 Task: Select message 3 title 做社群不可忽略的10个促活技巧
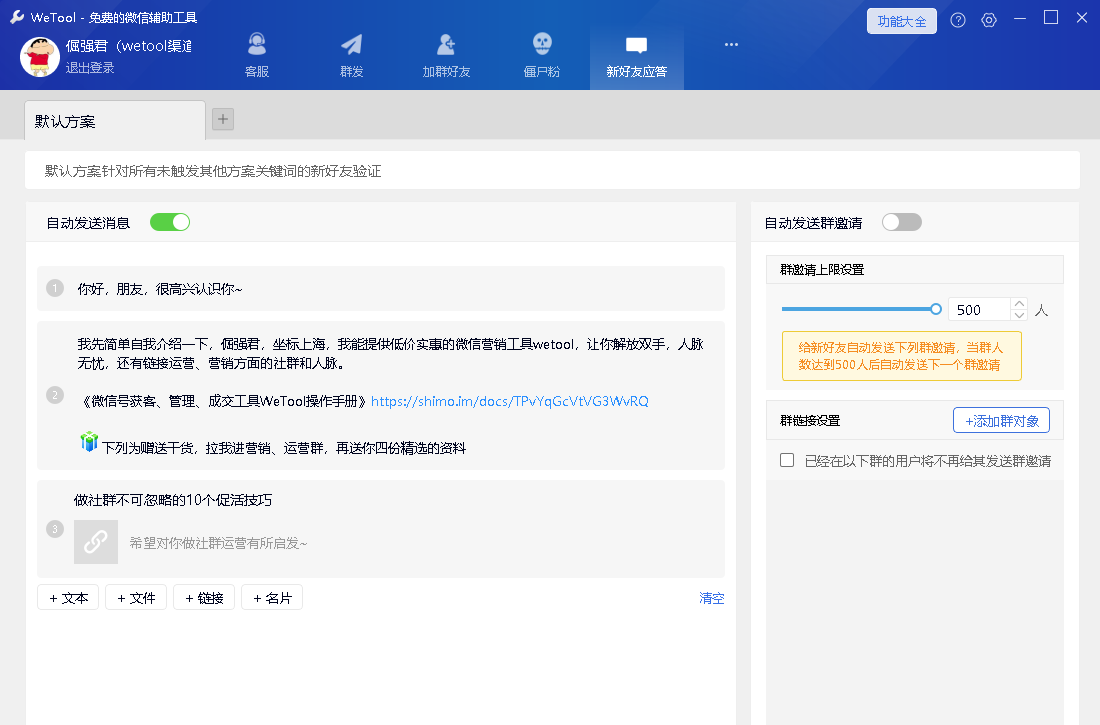pyautogui.click(x=173, y=500)
